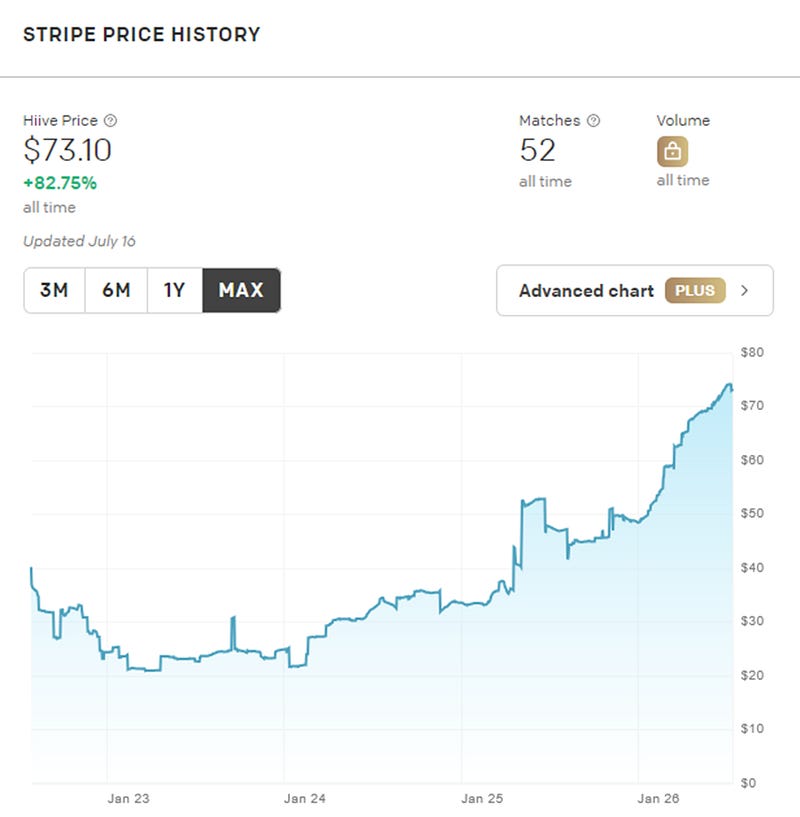The width and height of the screenshot is (800, 817).
Task: Click the Matches count 52
Action: pyautogui.click(x=537, y=150)
